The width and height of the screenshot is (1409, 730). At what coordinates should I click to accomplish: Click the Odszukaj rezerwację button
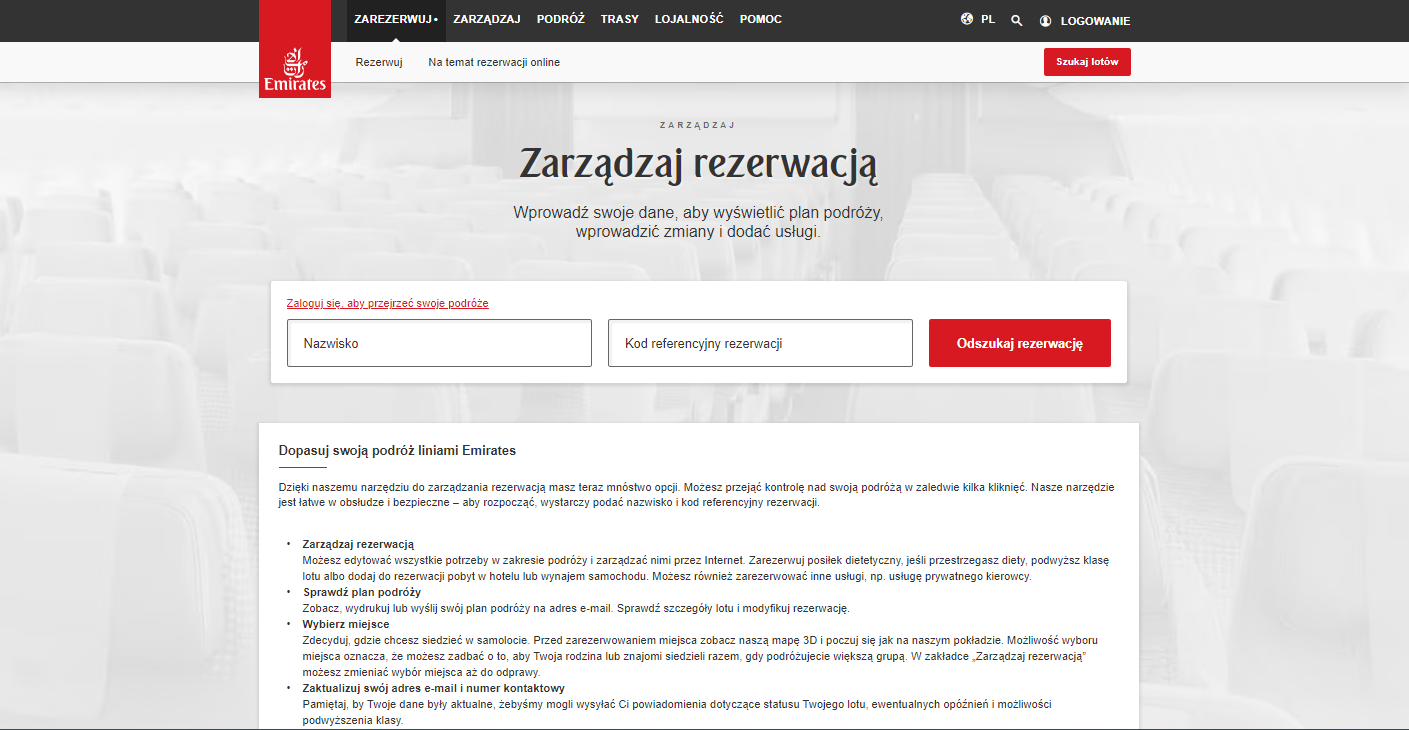tap(1020, 343)
